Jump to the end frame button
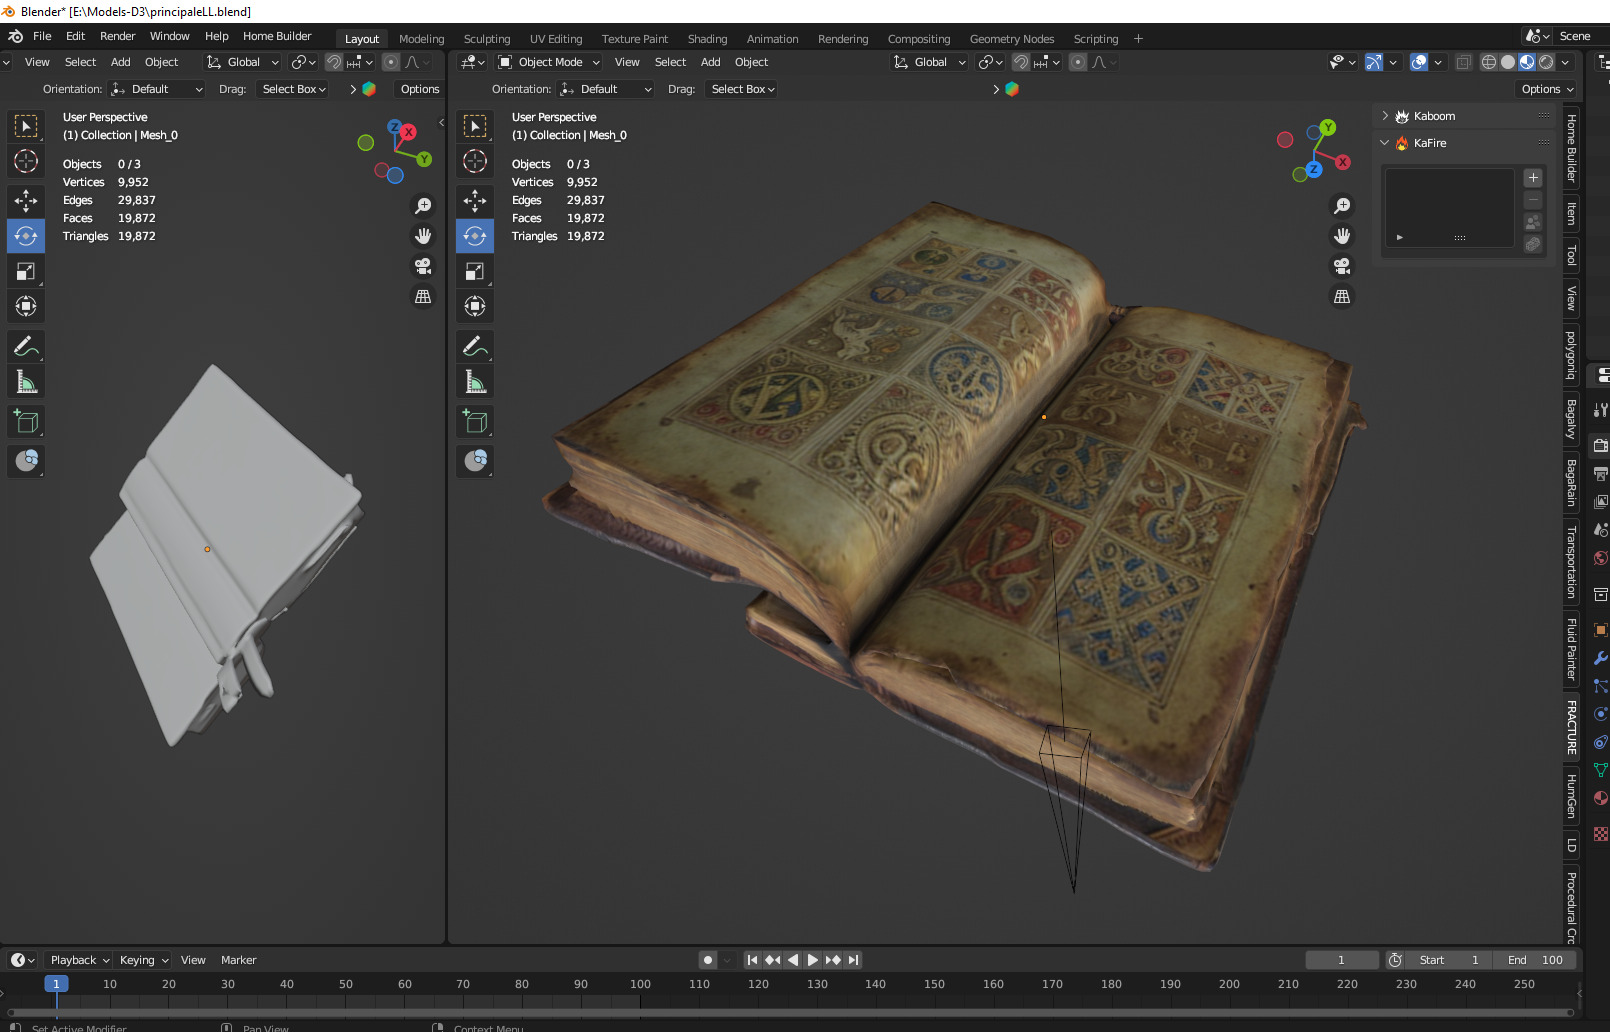This screenshot has height=1032, width=1610. [x=853, y=960]
